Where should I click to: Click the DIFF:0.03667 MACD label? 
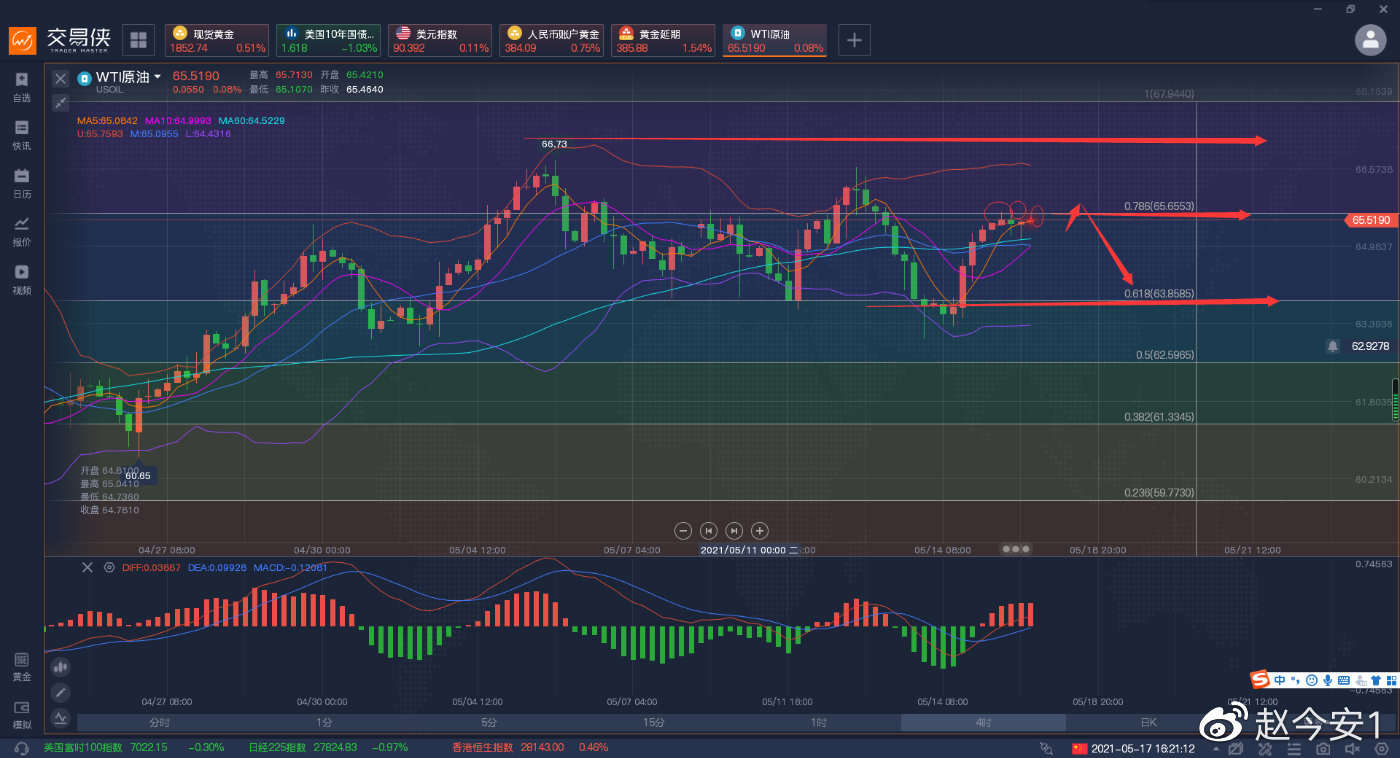(x=151, y=567)
